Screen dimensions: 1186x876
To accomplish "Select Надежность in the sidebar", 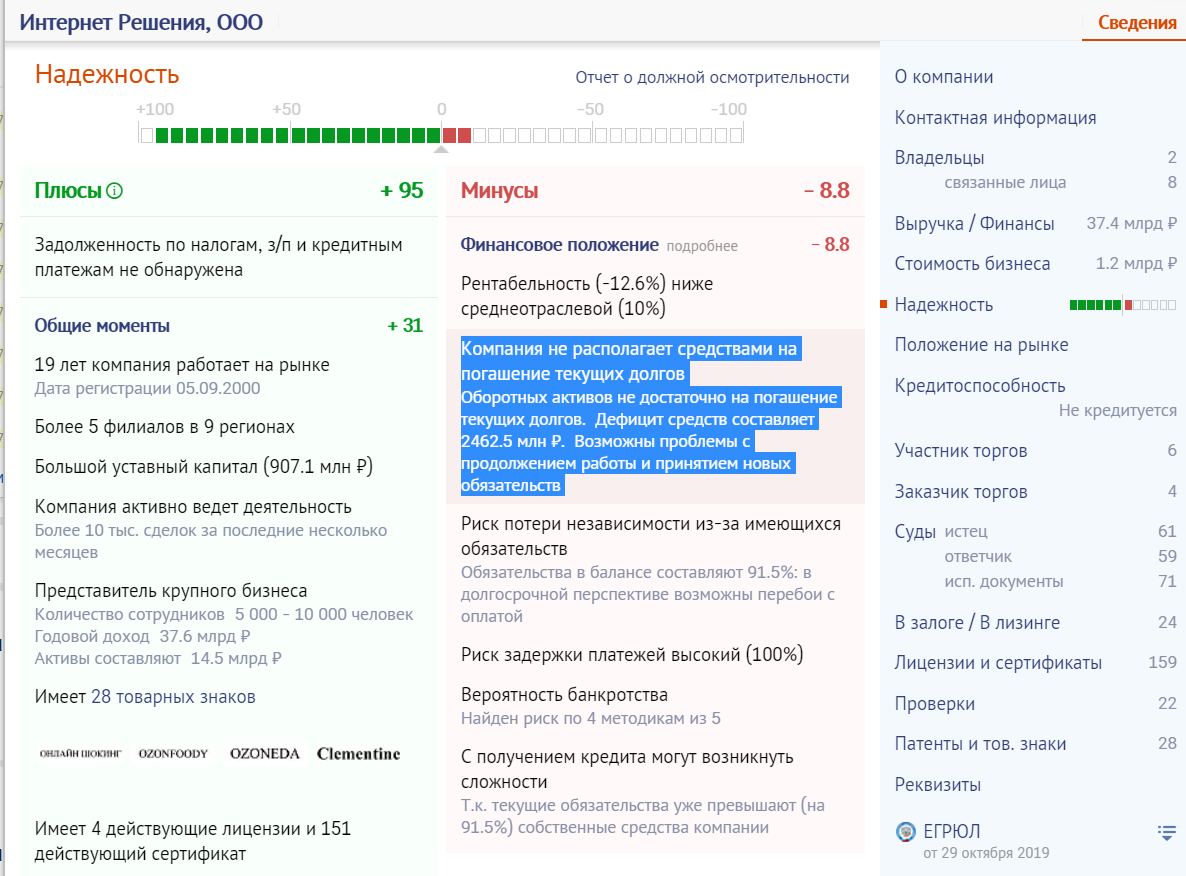I will (944, 305).
